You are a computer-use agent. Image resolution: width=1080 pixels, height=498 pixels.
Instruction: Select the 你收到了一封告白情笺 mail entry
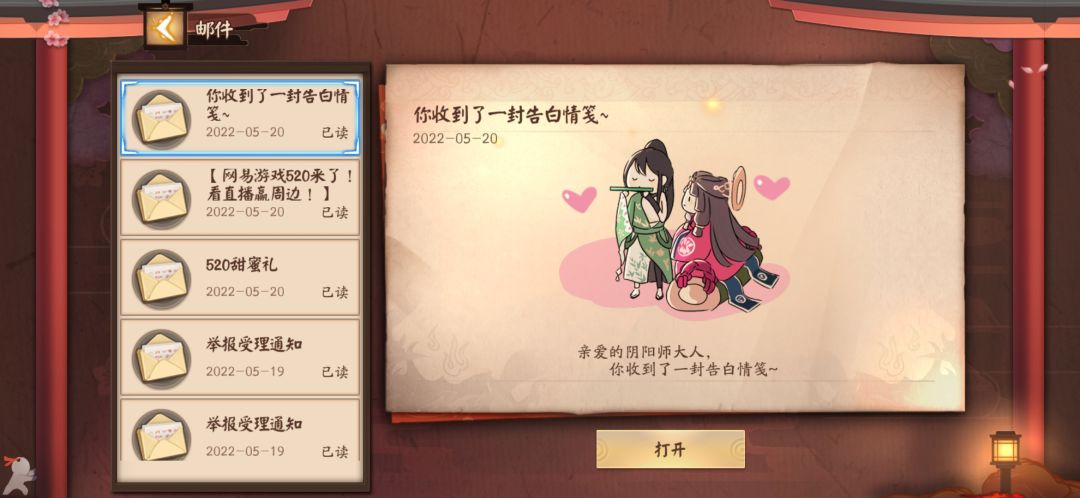point(240,118)
